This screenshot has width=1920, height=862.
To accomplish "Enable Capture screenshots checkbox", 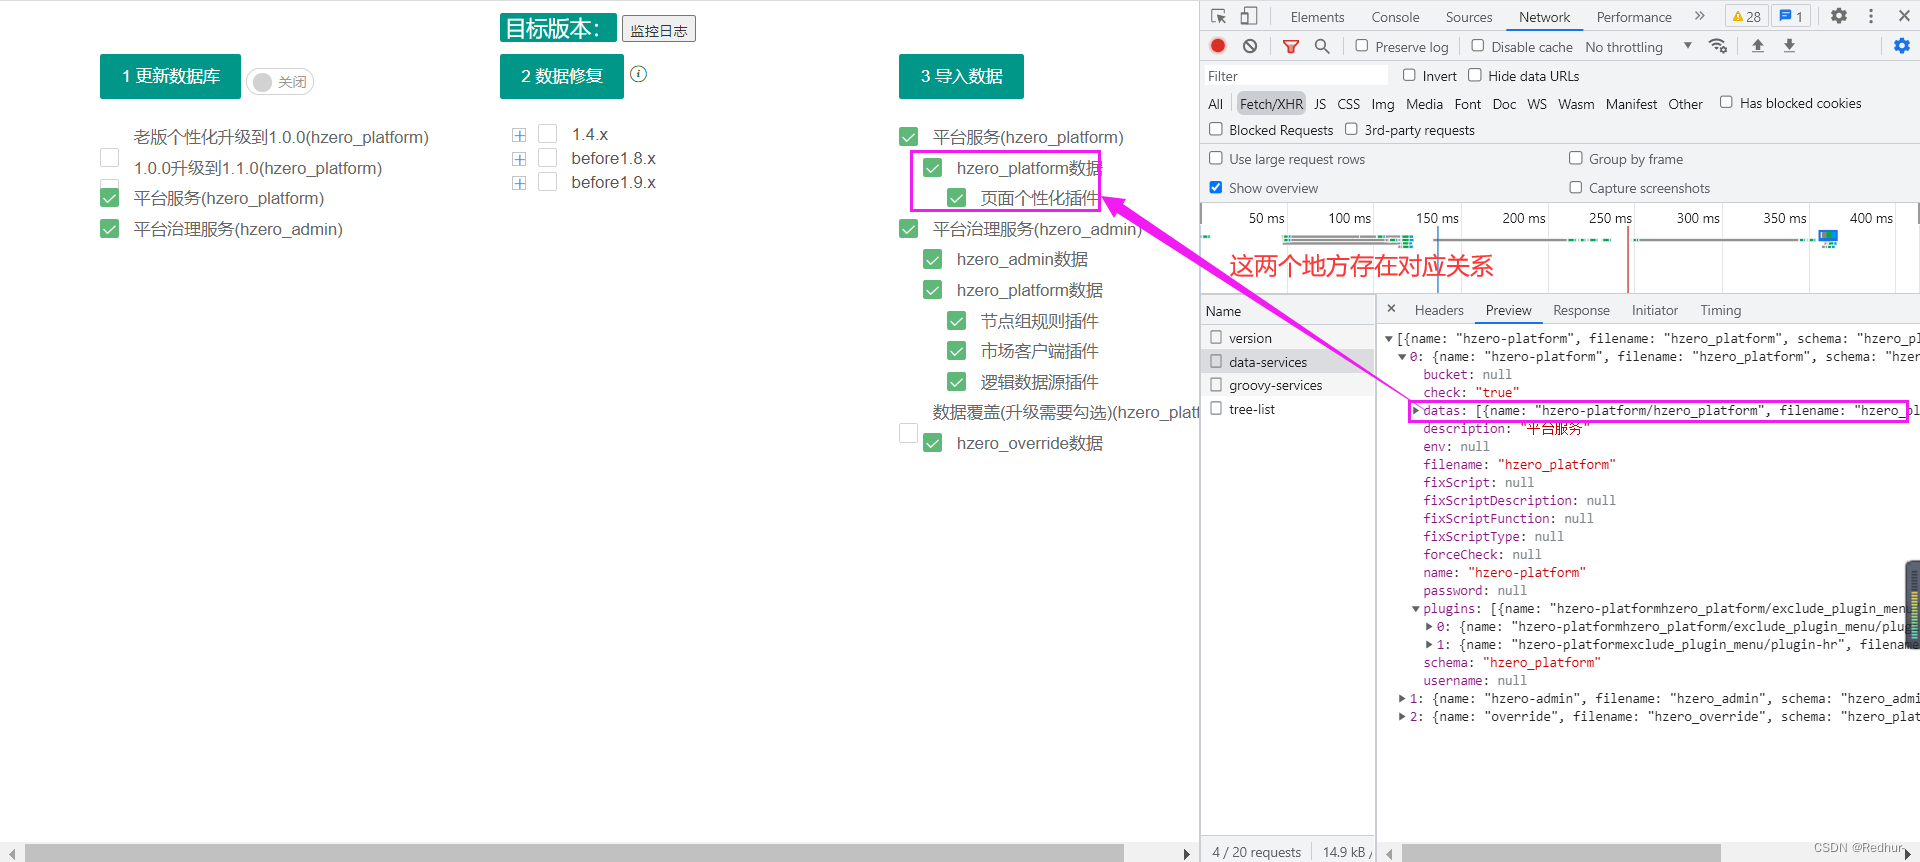I will 1575,187.
